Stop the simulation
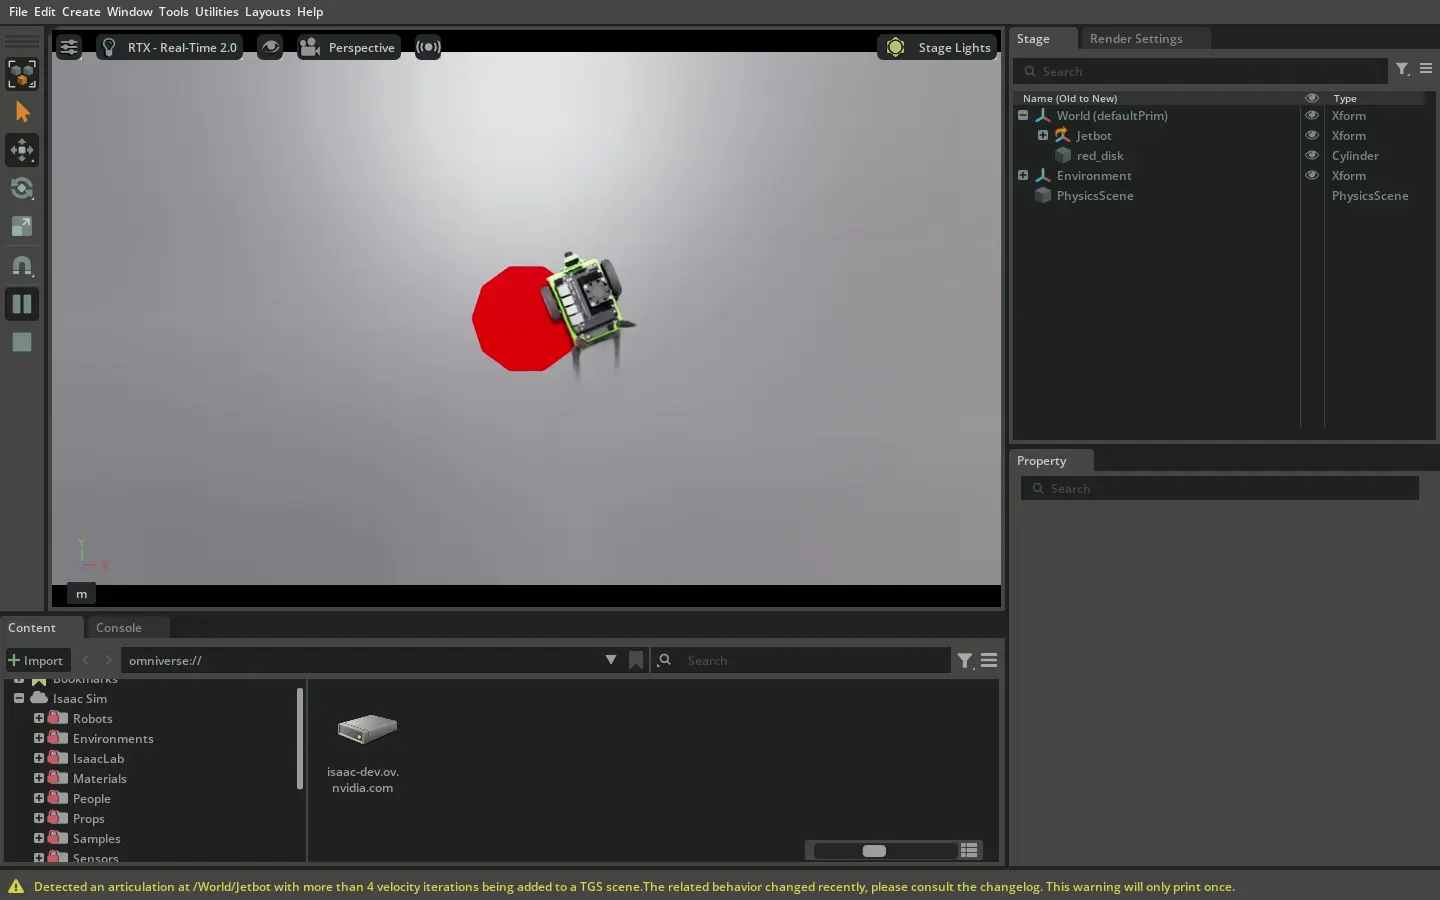This screenshot has width=1440, height=900. click(x=22, y=342)
